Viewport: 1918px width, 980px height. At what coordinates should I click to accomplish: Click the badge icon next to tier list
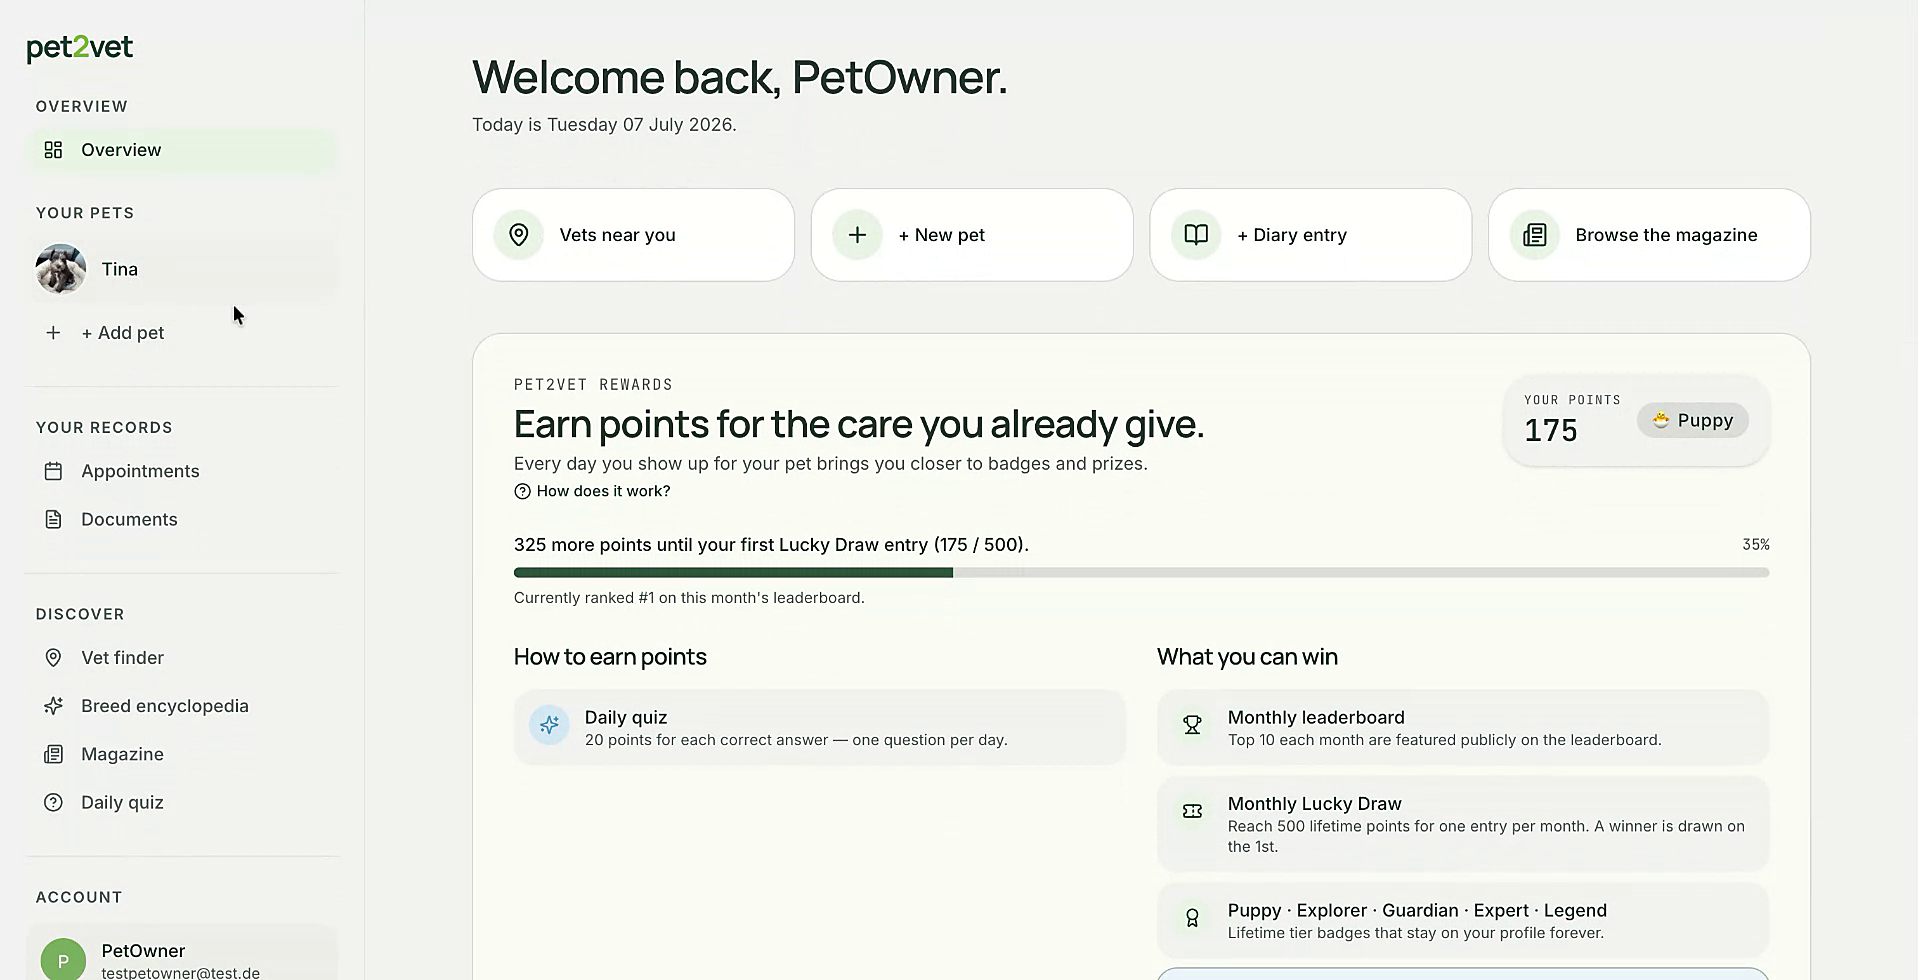(1192, 918)
